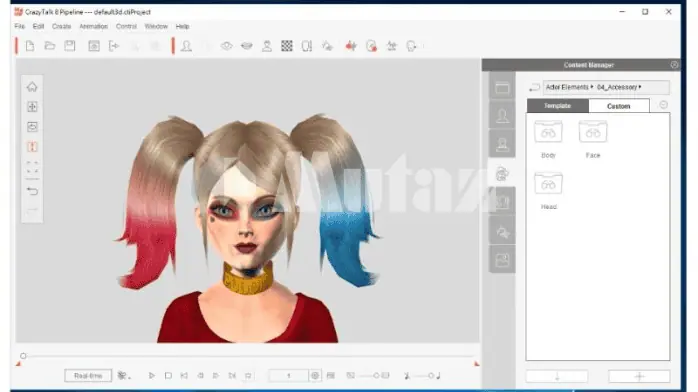Click the talking head profile icon
This screenshot has width=698, height=392.
tap(411, 46)
